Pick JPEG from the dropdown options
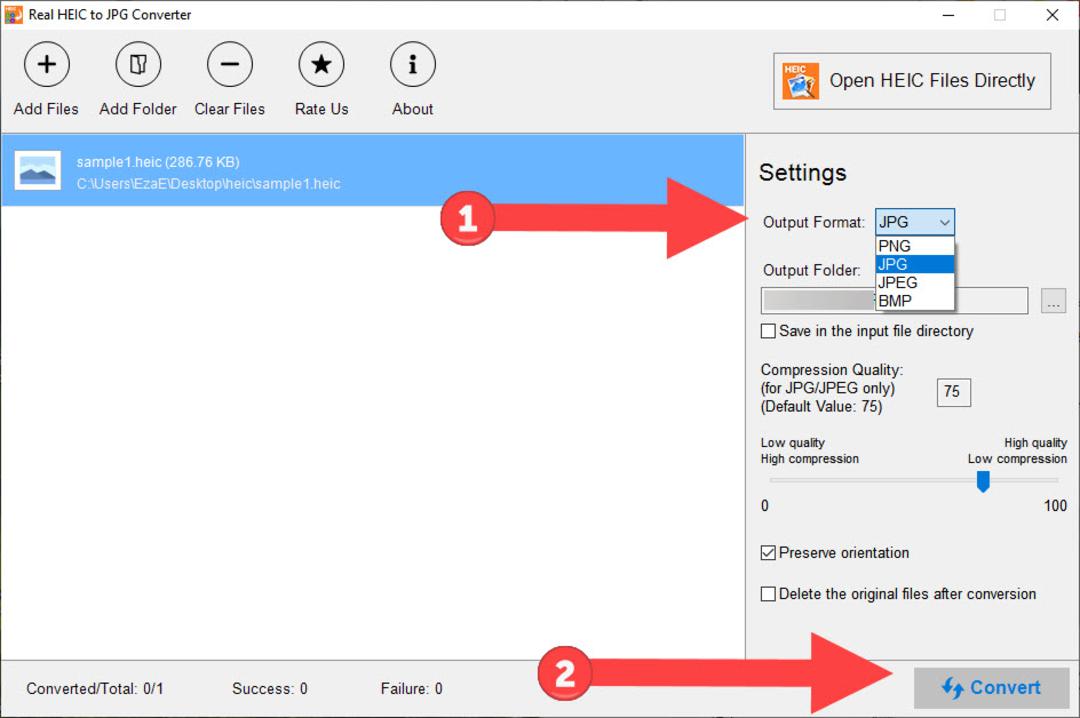Image resolution: width=1080 pixels, height=718 pixels. click(915, 283)
